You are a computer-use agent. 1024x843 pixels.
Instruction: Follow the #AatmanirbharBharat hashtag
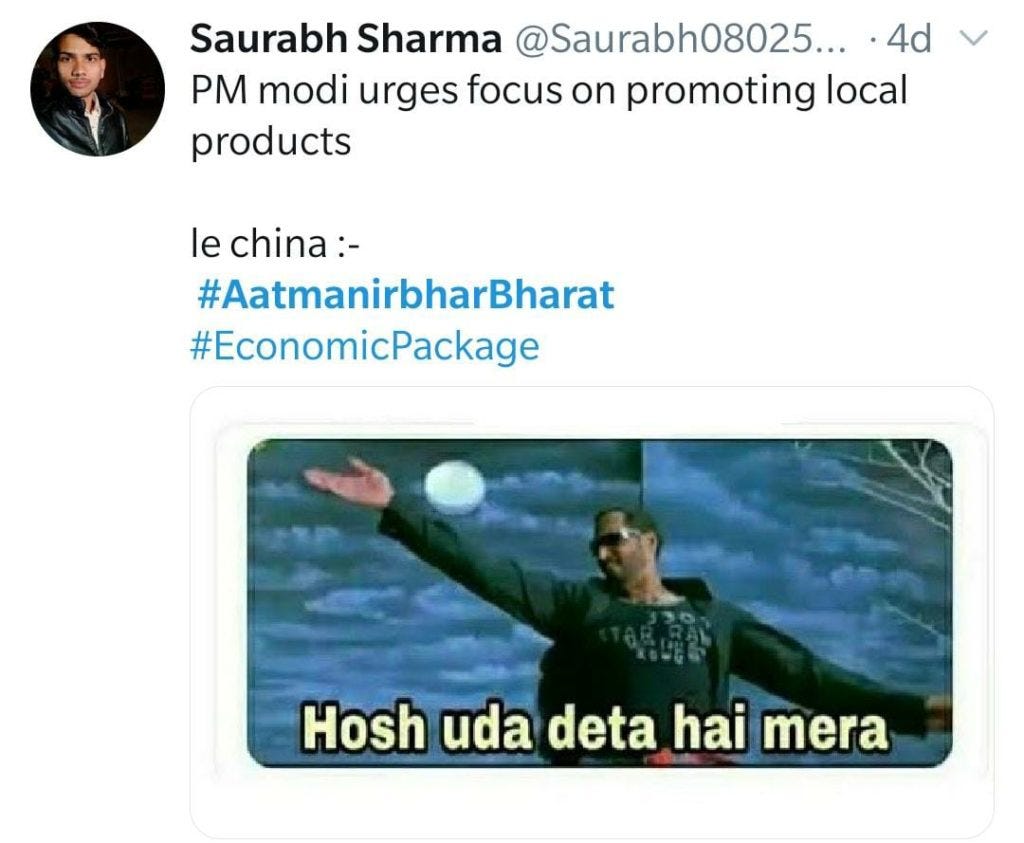(406, 295)
